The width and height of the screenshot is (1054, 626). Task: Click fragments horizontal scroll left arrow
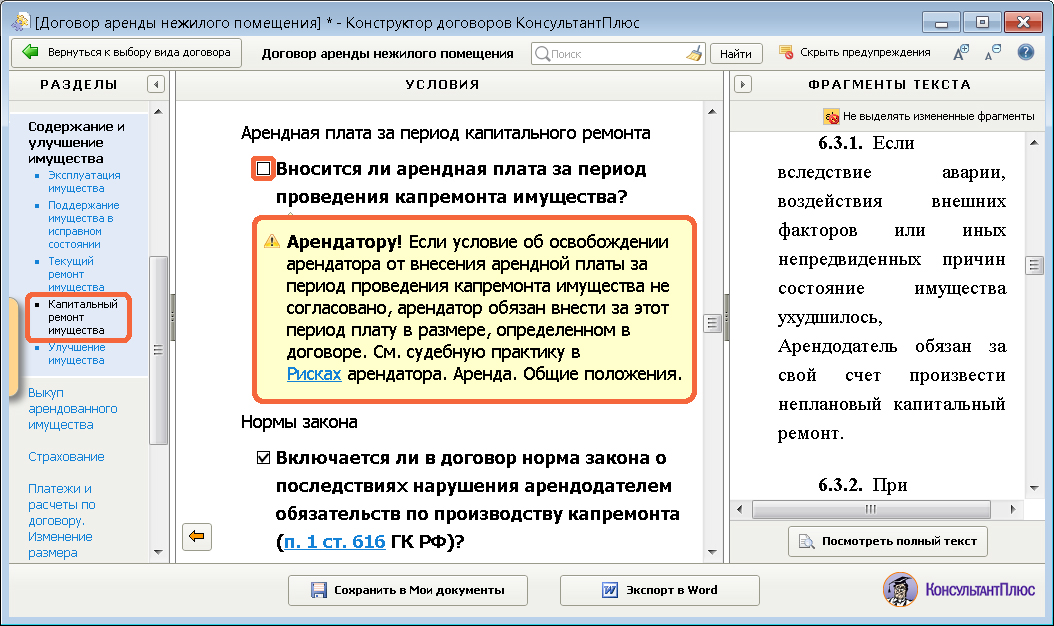click(740, 510)
